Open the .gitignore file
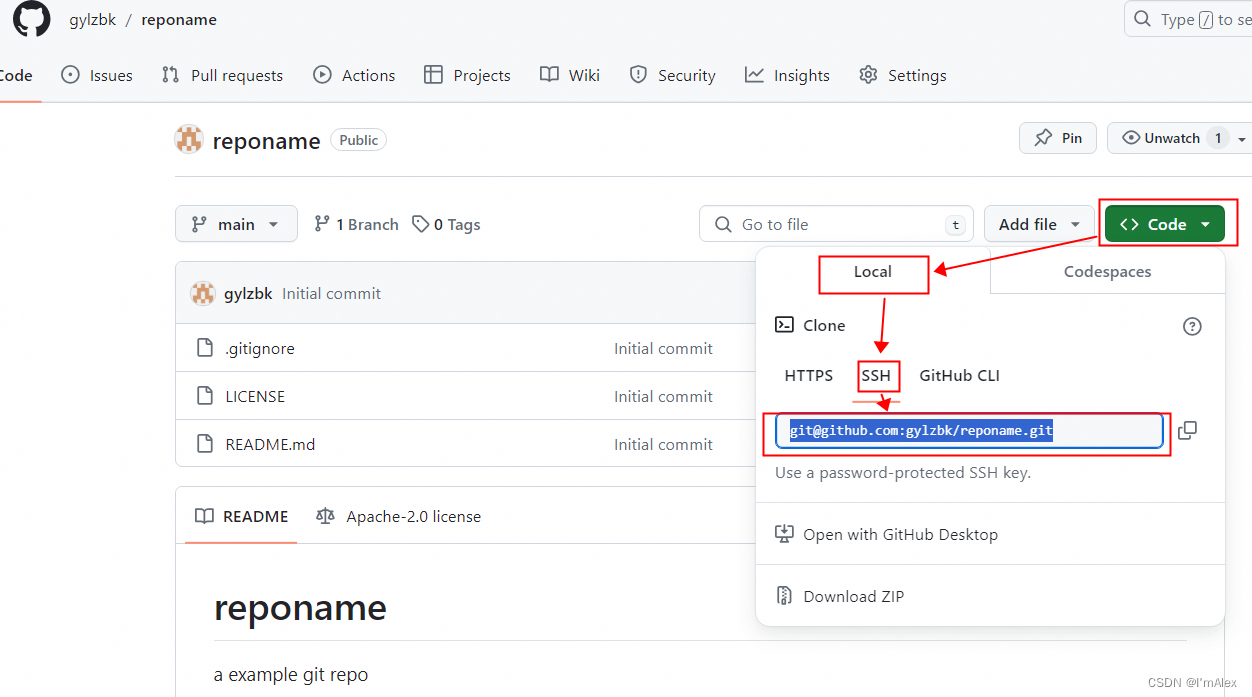The image size is (1252, 697). coord(260,348)
